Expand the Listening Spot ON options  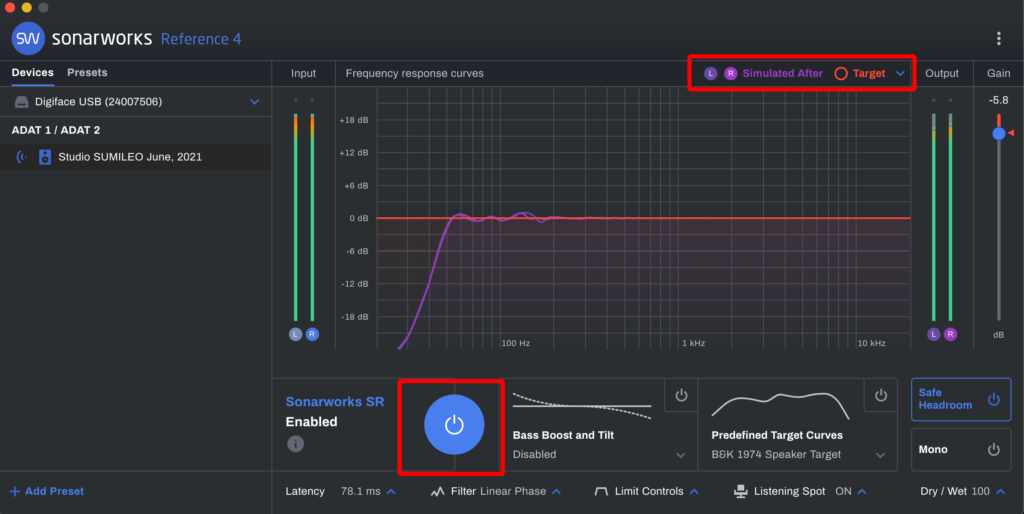pyautogui.click(x=862, y=491)
